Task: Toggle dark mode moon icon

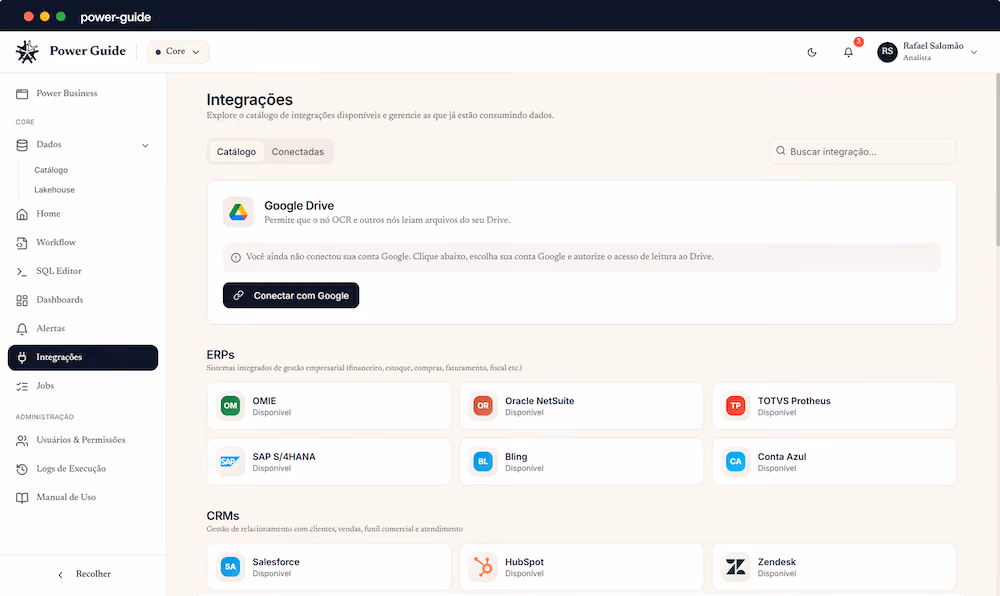Action: (812, 52)
